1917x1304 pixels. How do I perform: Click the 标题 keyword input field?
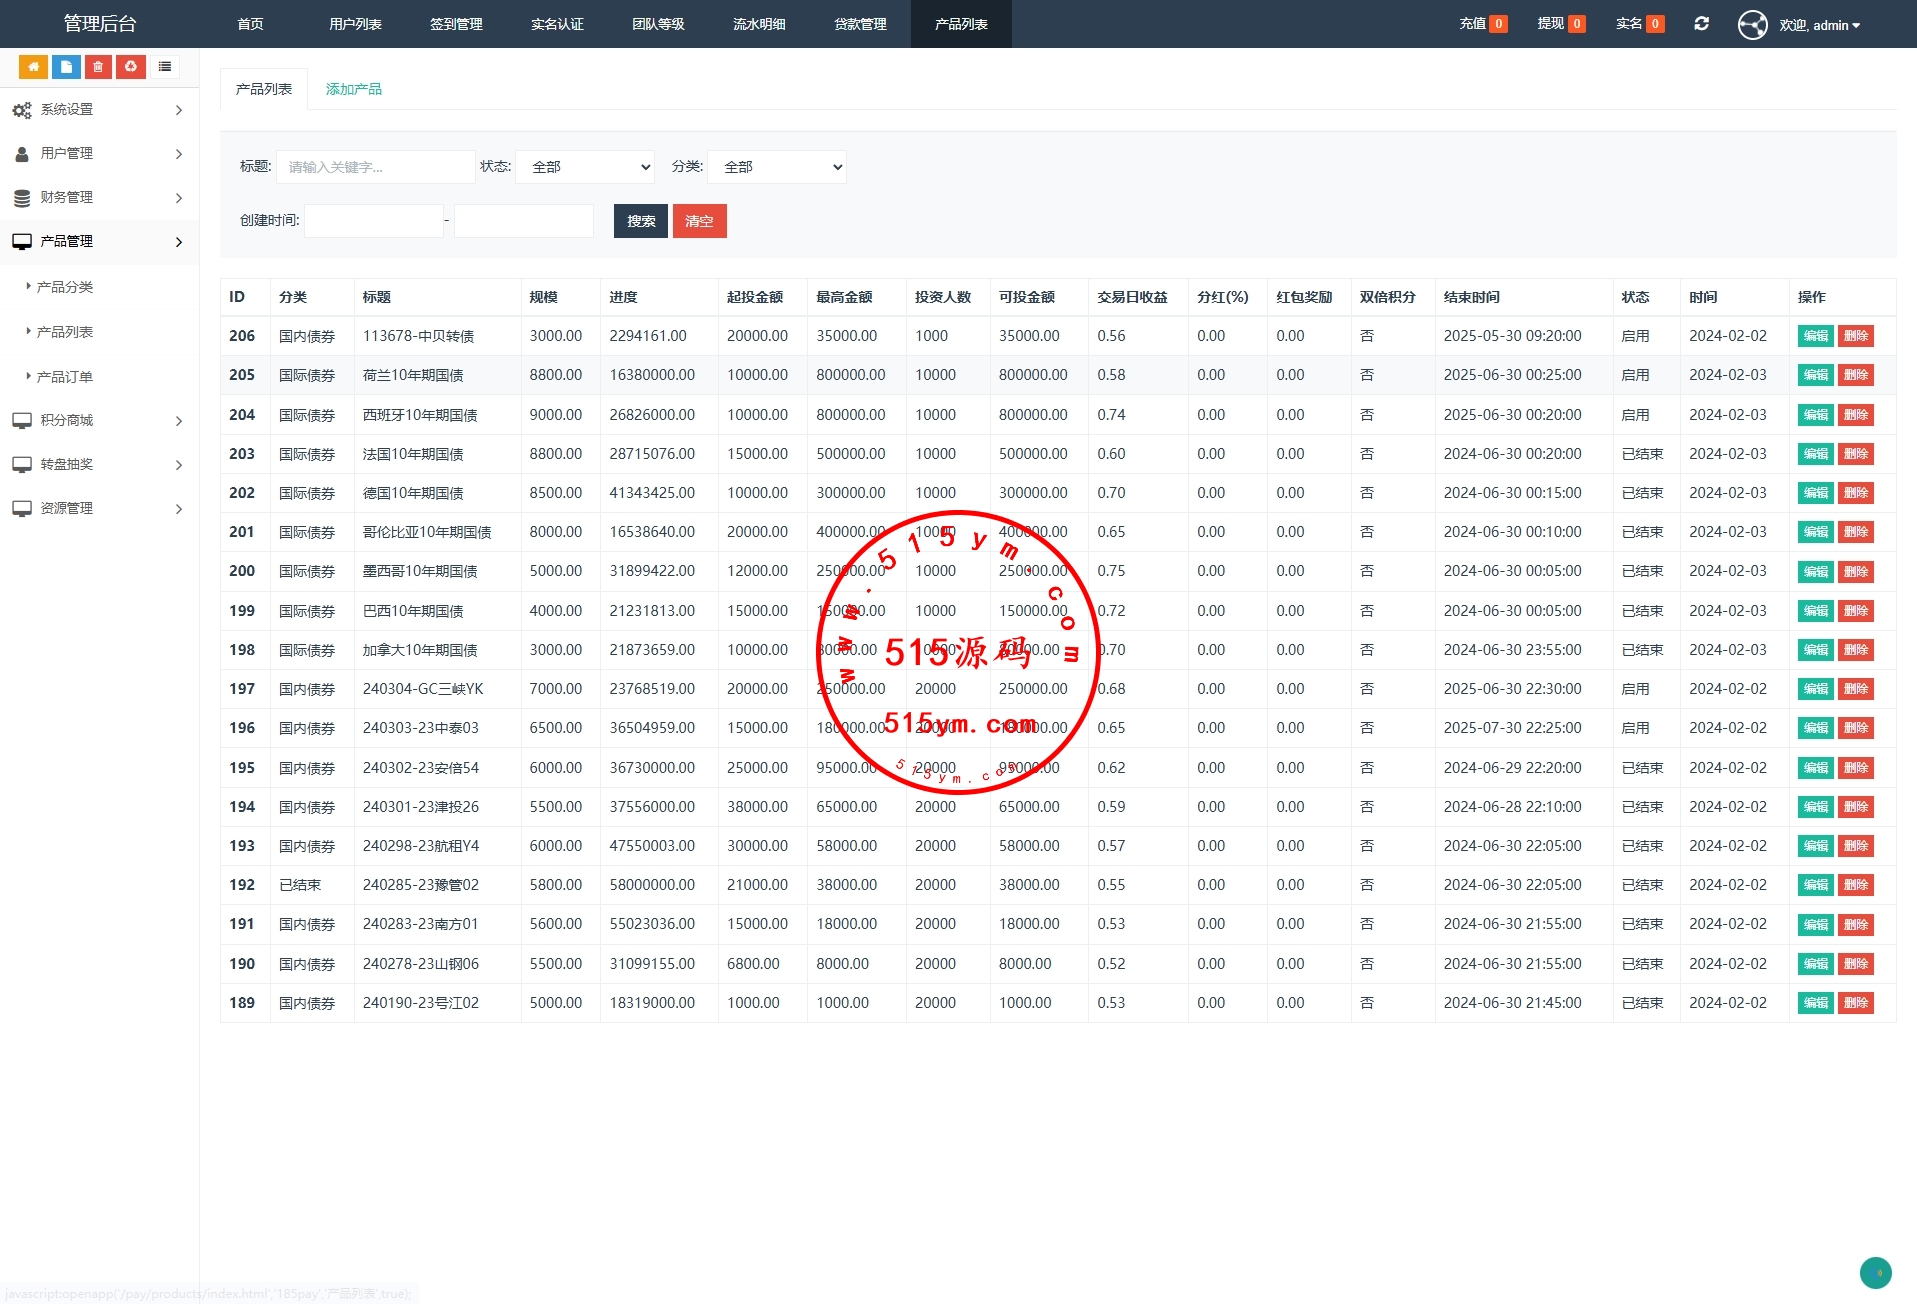click(x=375, y=167)
